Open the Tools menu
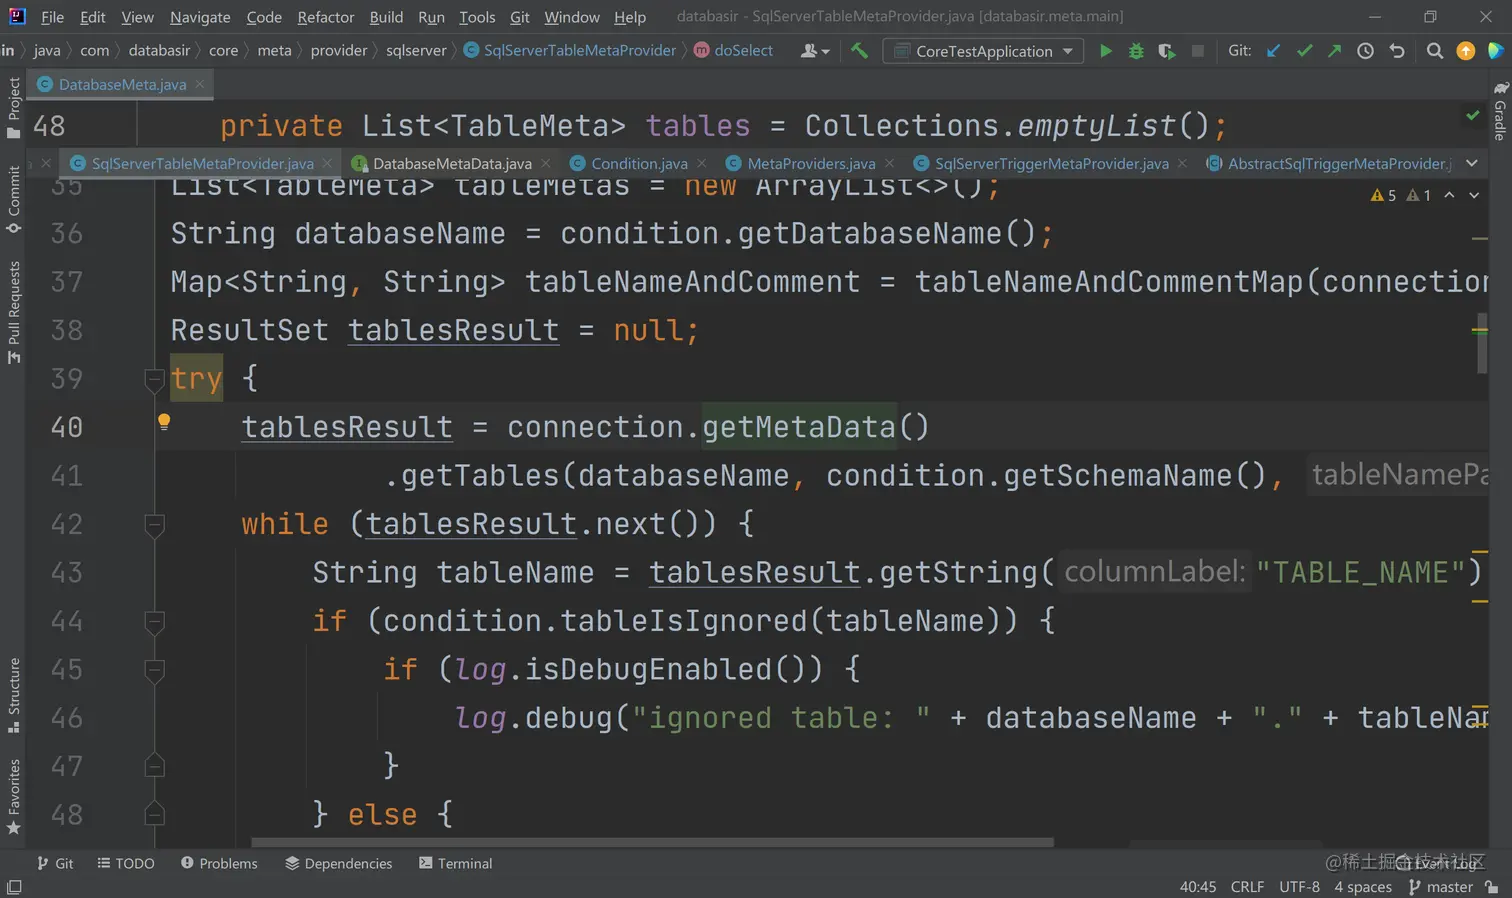 coord(477,17)
